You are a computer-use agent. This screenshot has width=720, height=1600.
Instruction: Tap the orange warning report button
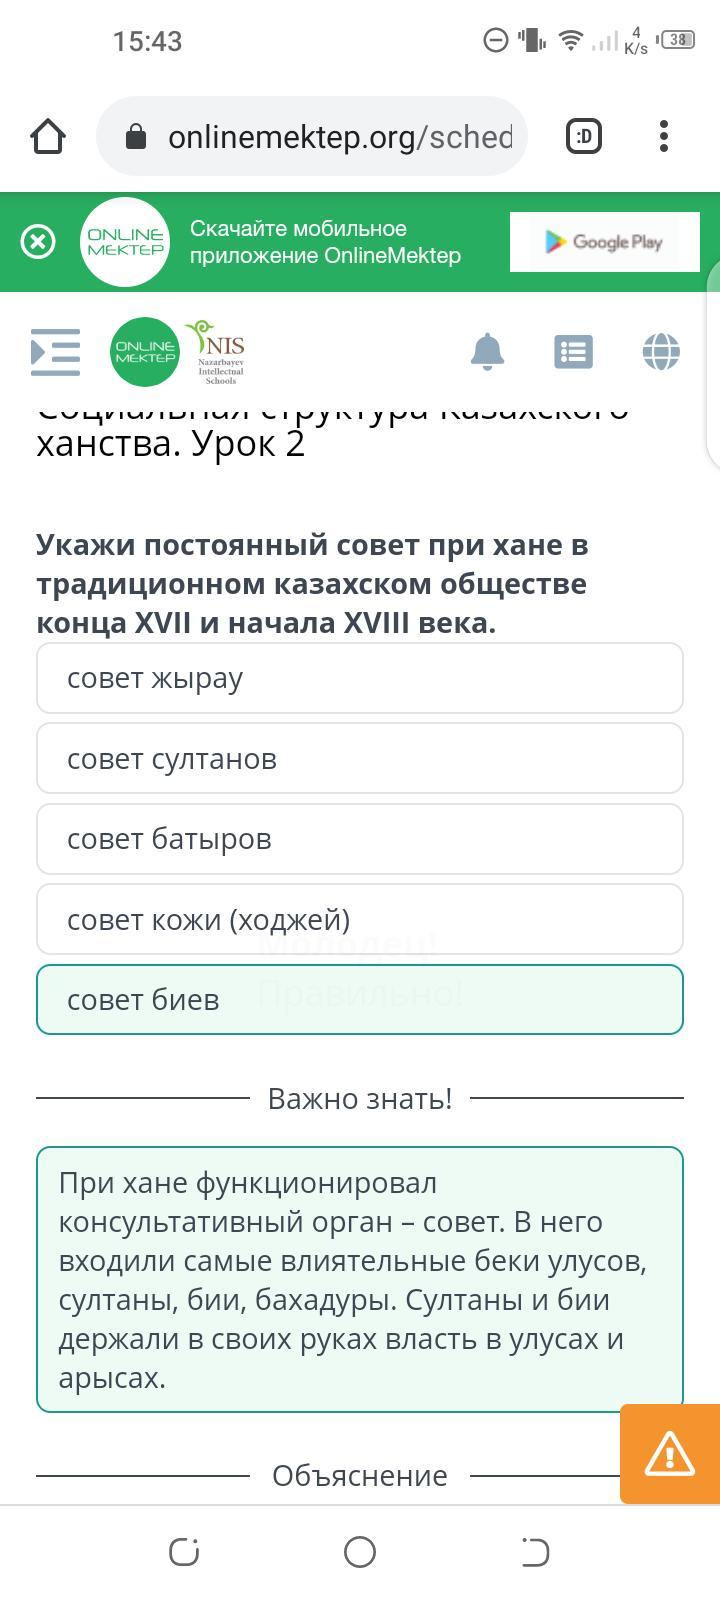coord(669,1453)
